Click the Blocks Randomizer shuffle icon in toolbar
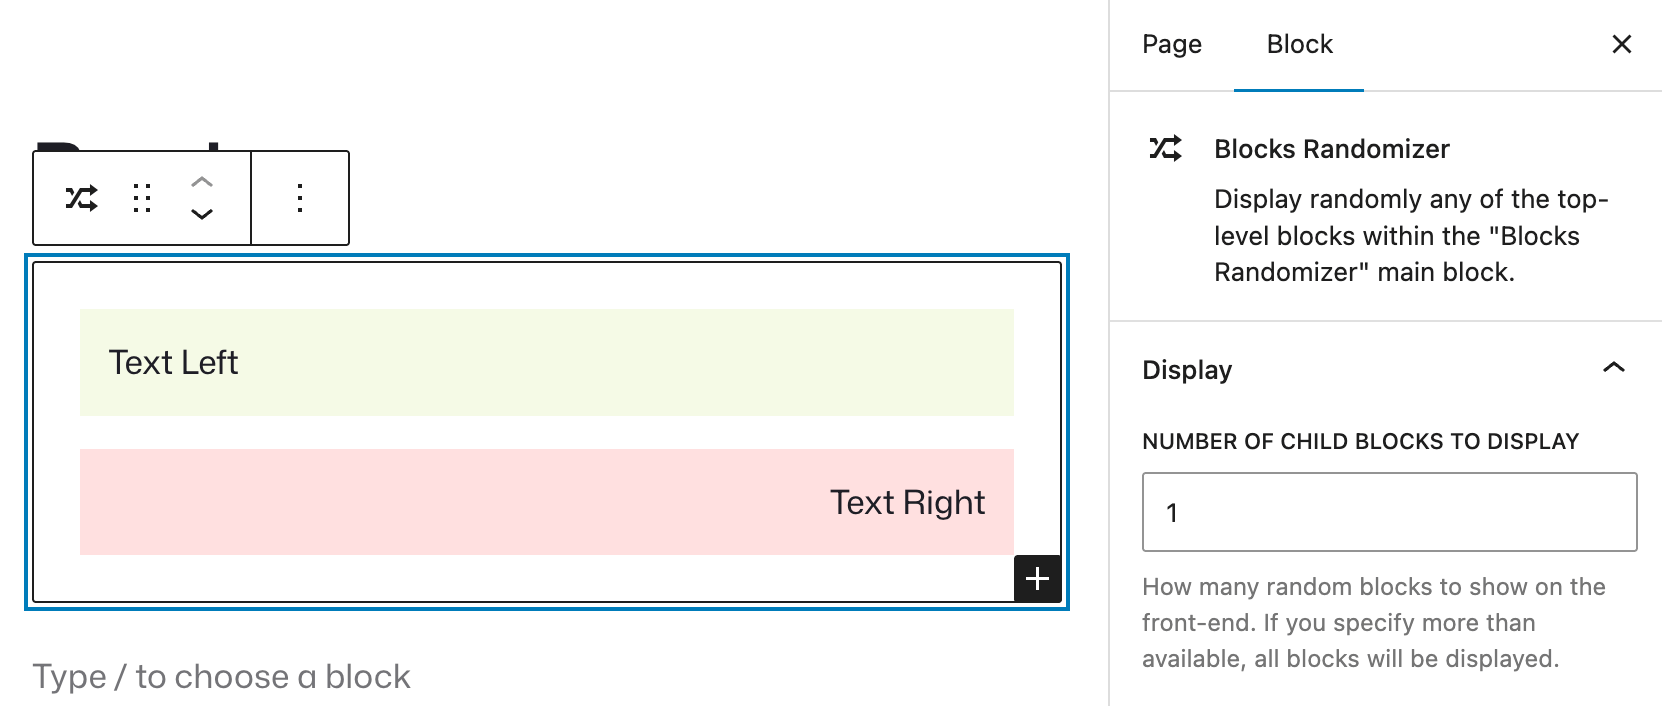The width and height of the screenshot is (1662, 706). [81, 197]
